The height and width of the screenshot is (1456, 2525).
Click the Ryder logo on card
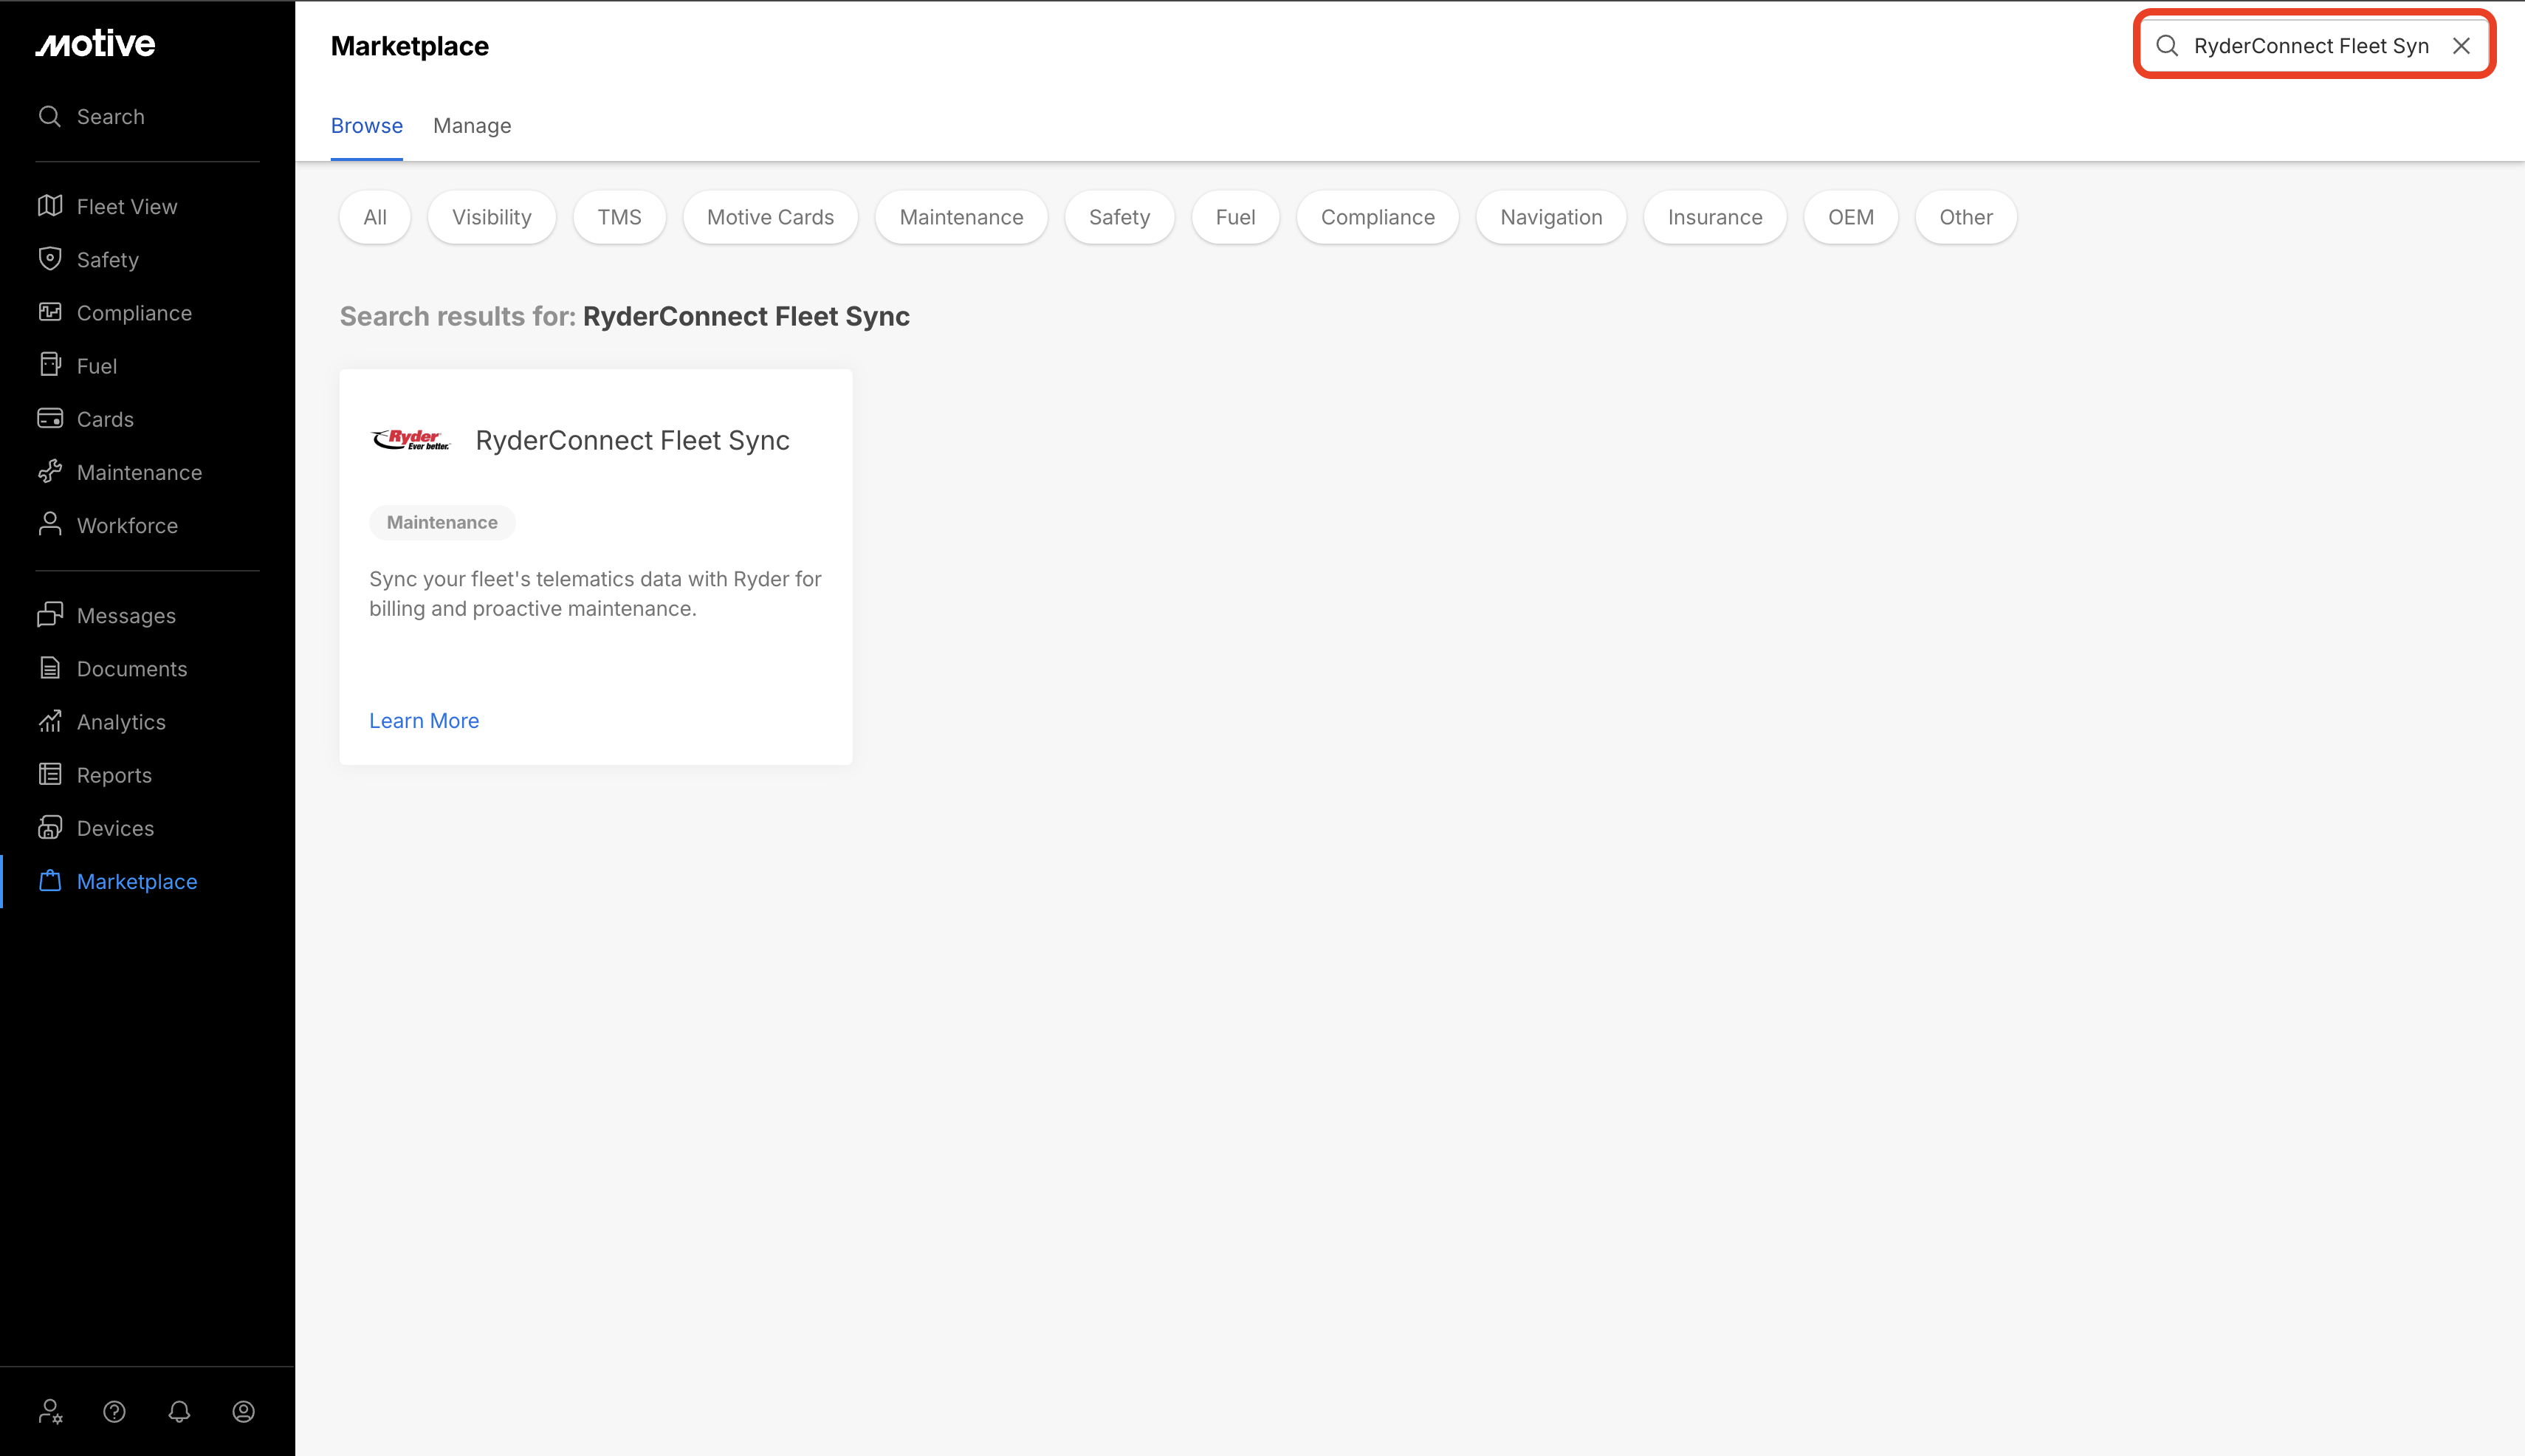point(411,440)
